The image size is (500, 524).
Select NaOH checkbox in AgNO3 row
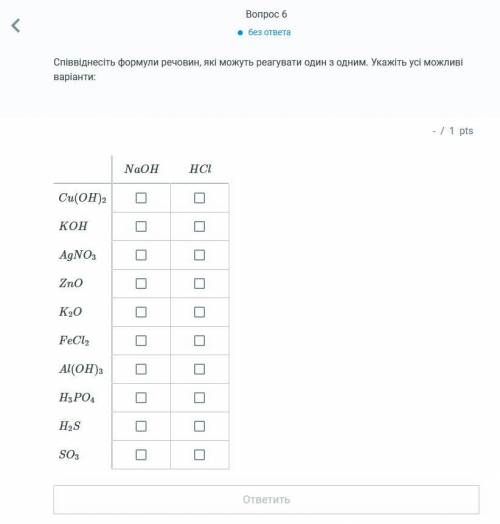pyautogui.click(x=141, y=255)
